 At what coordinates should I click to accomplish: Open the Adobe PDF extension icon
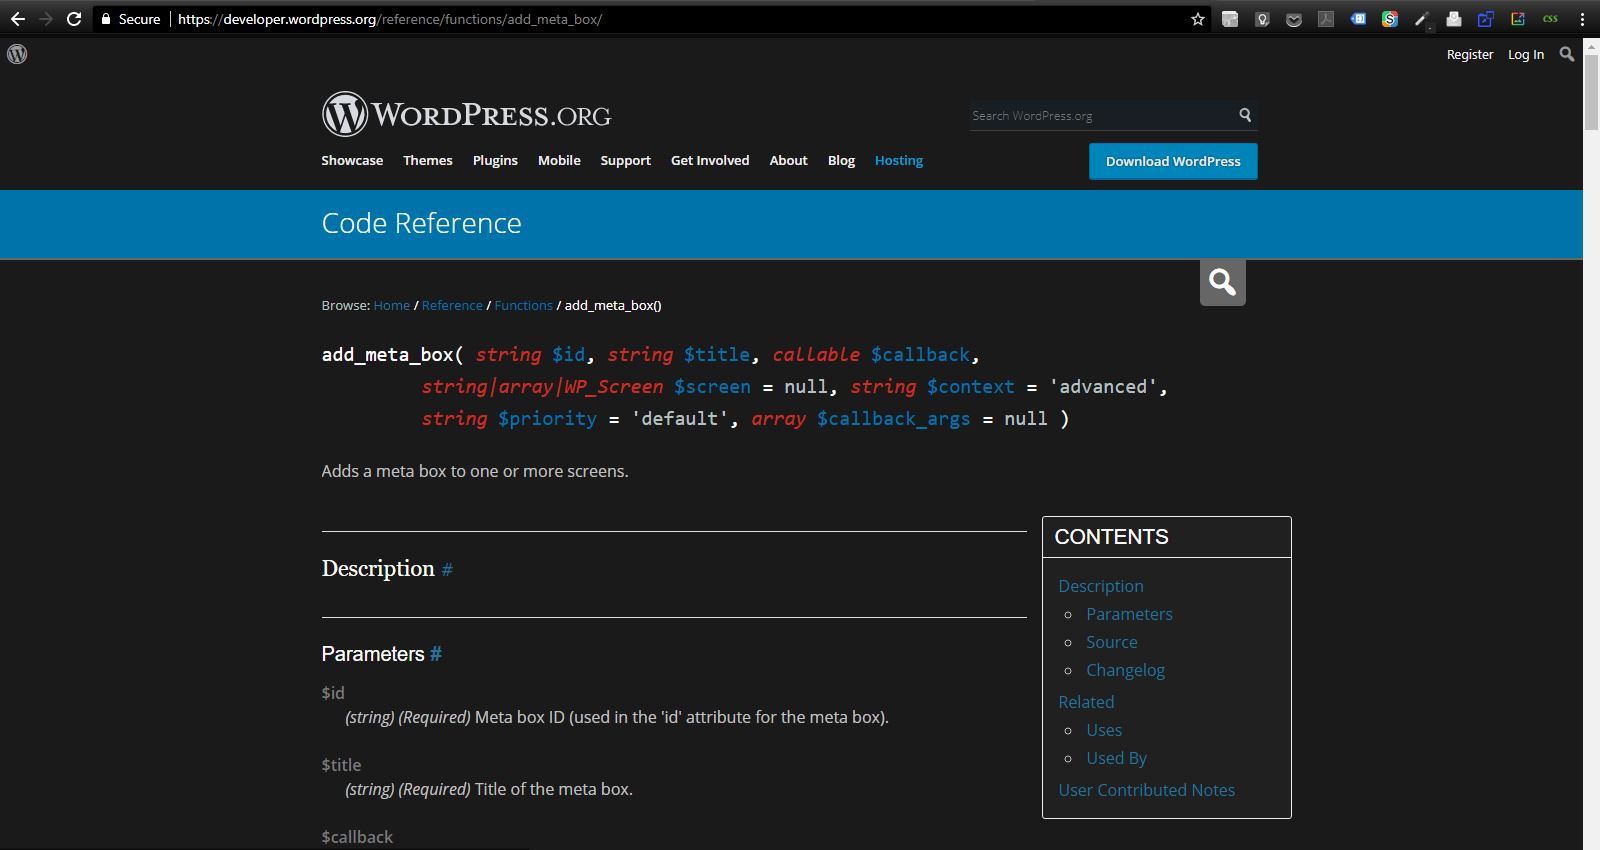click(x=1326, y=19)
